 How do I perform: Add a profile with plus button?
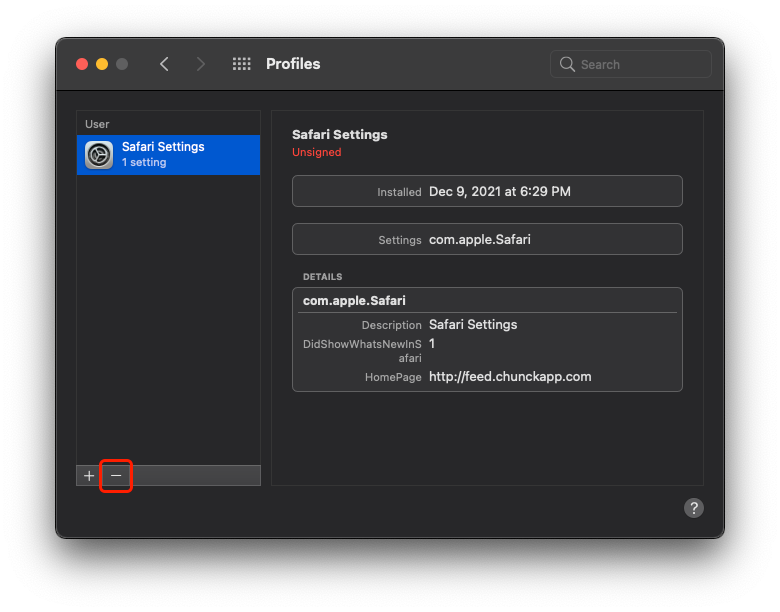point(89,476)
